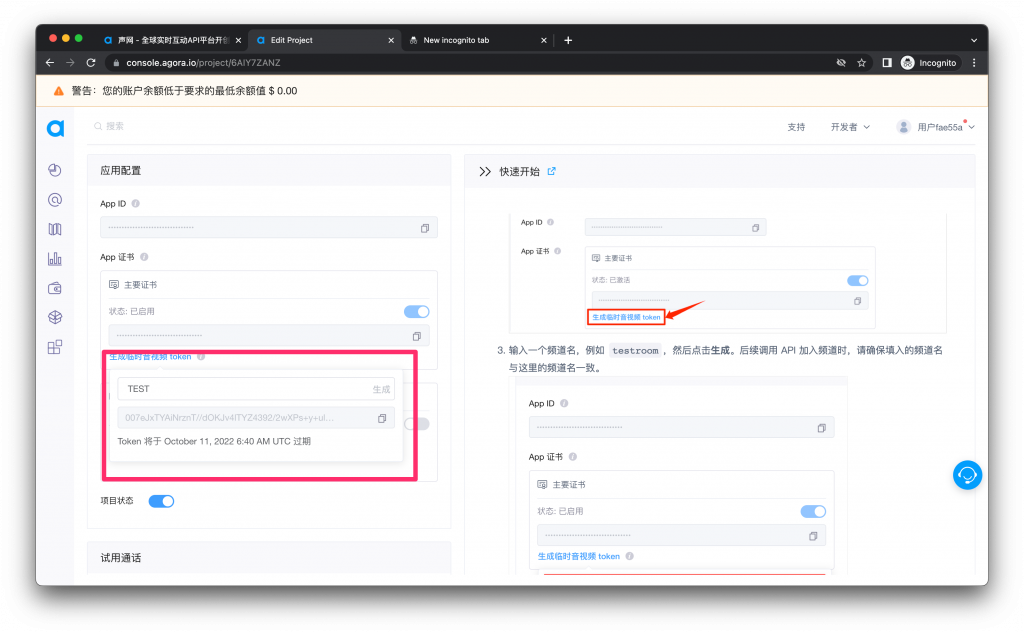This screenshot has height=633, width=1024.
Task: Open the blue support chat bubble
Action: (x=967, y=475)
